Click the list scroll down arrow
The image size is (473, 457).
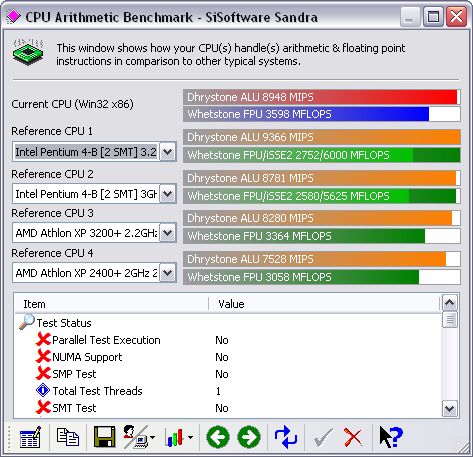point(450,409)
